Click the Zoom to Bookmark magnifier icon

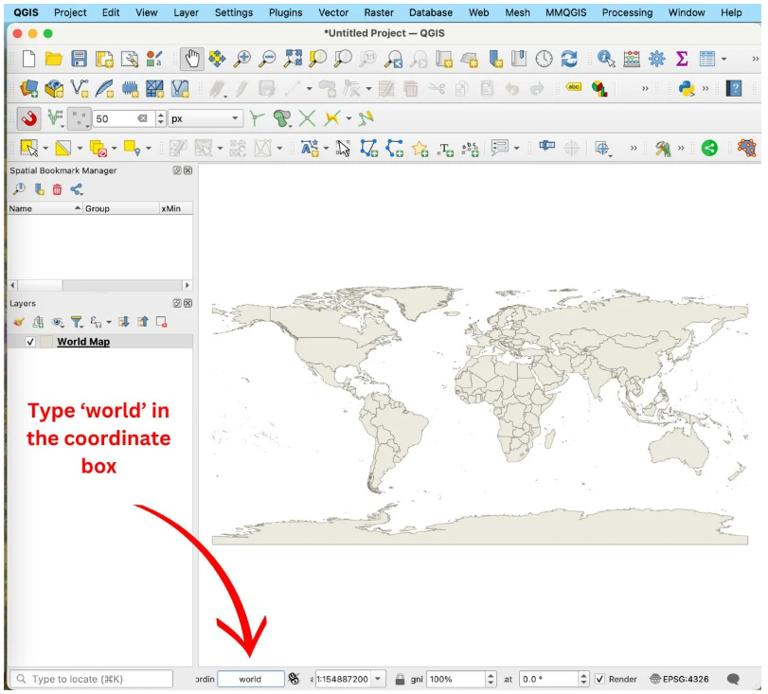[x=19, y=190]
